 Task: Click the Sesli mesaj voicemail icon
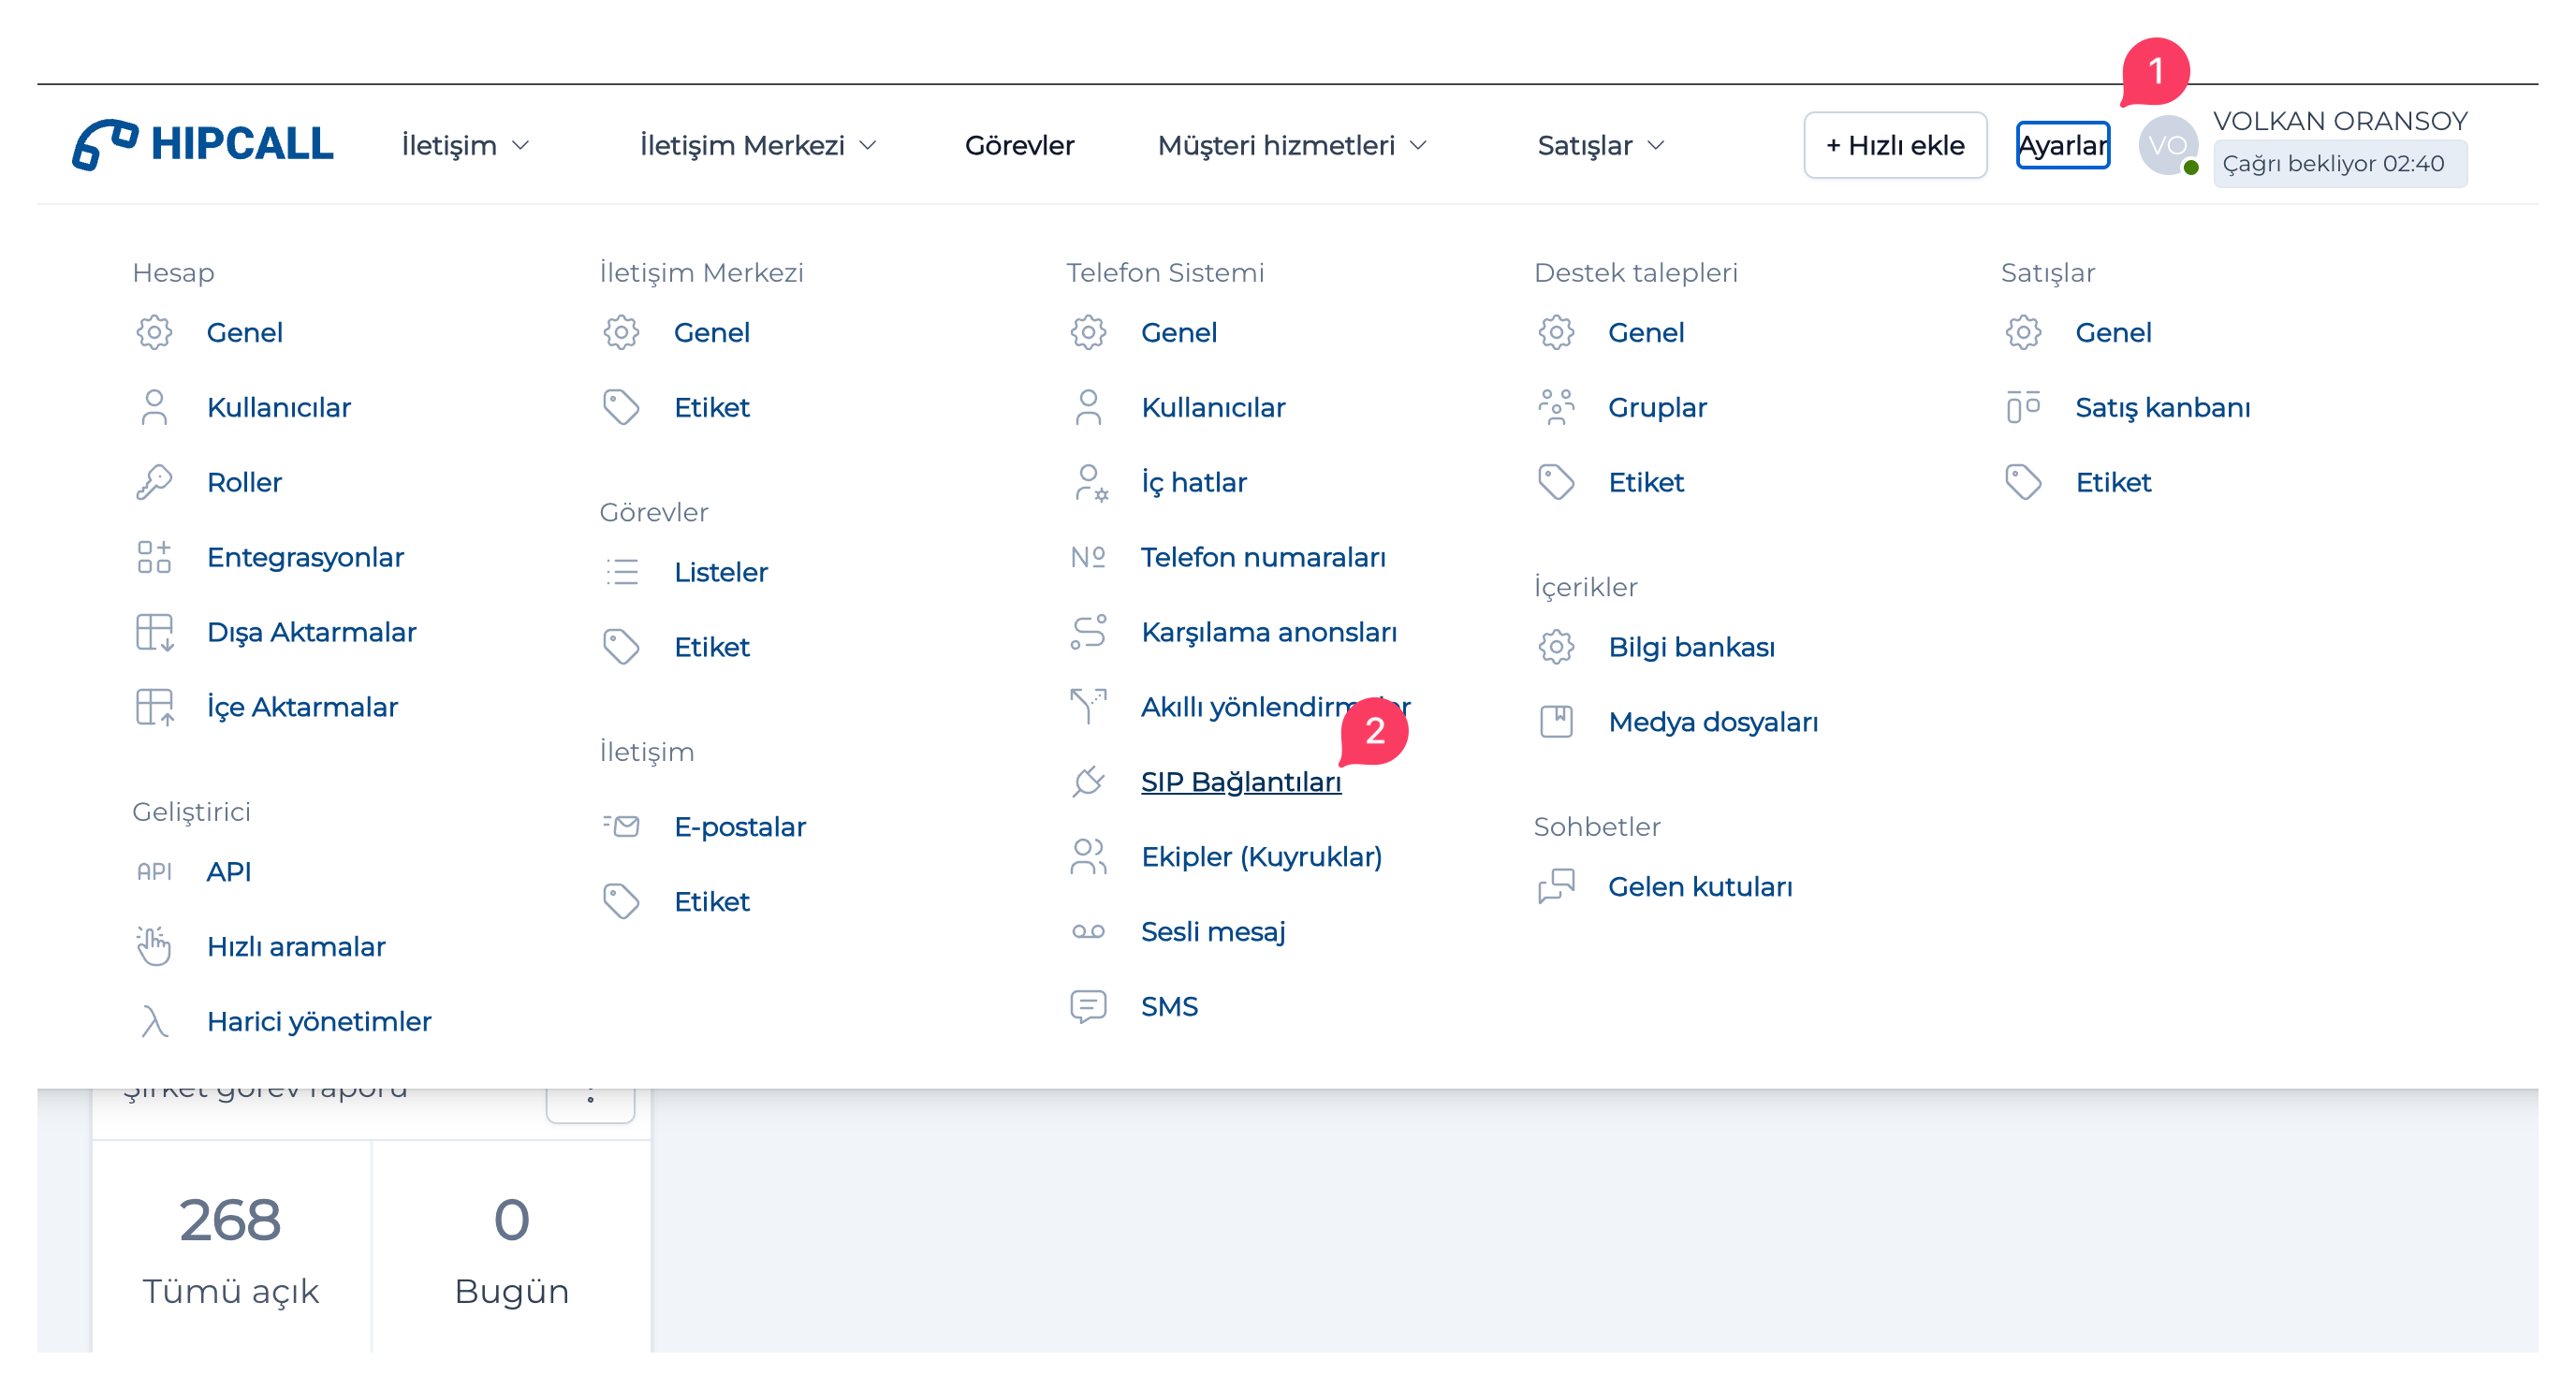[1088, 931]
